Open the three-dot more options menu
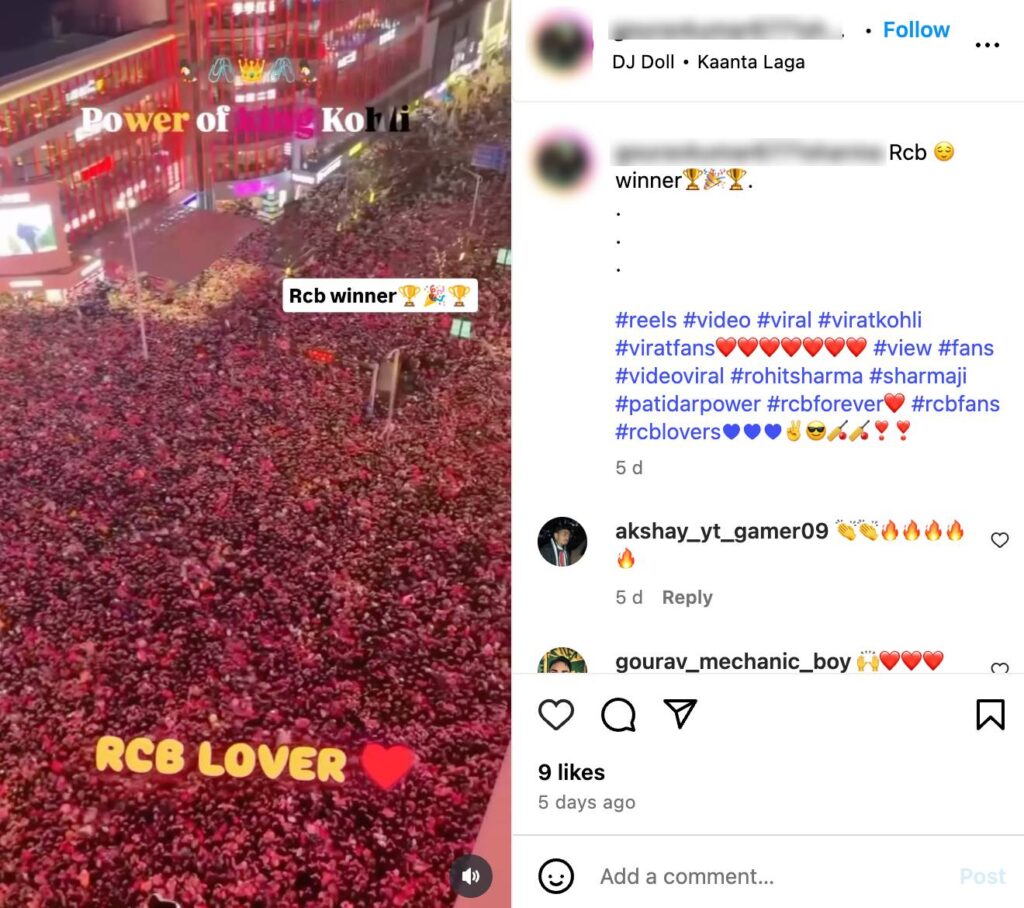The height and width of the screenshot is (908, 1024). pos(987,45)
